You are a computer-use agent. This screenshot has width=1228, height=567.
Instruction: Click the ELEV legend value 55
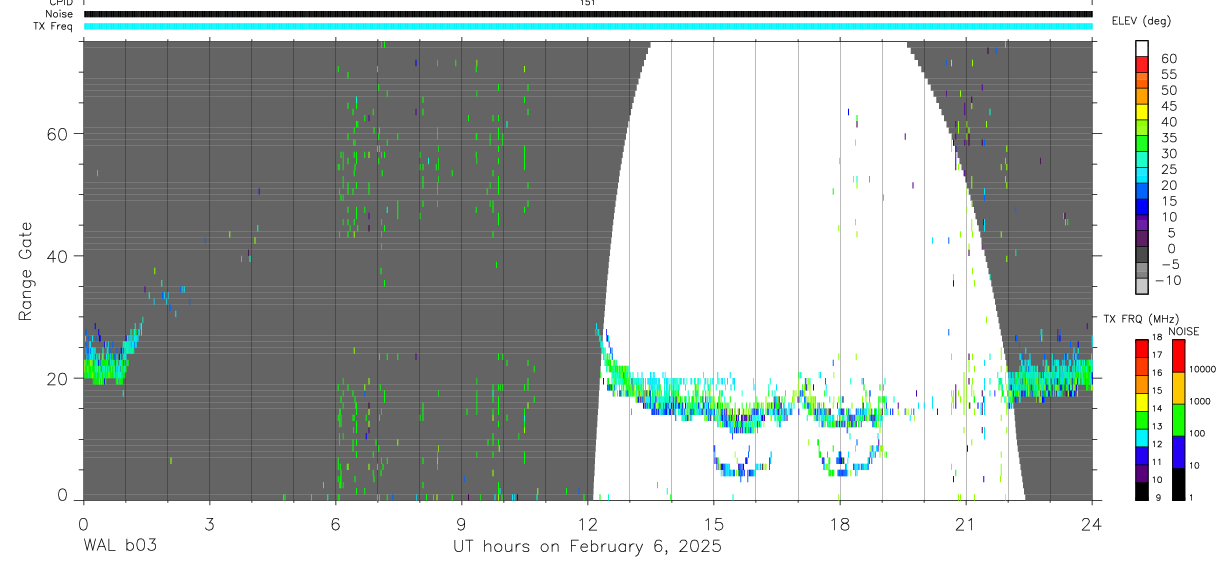tap(1168, 75)
